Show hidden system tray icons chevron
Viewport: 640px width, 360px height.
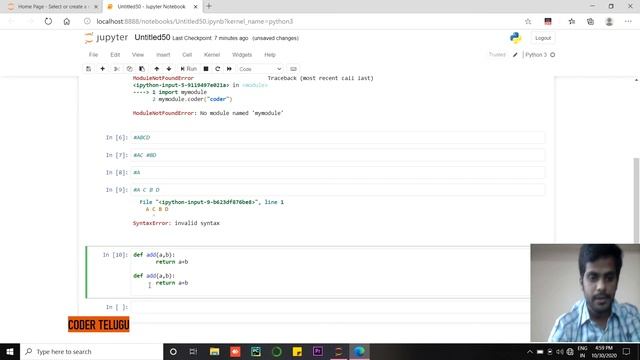point(530,351)
